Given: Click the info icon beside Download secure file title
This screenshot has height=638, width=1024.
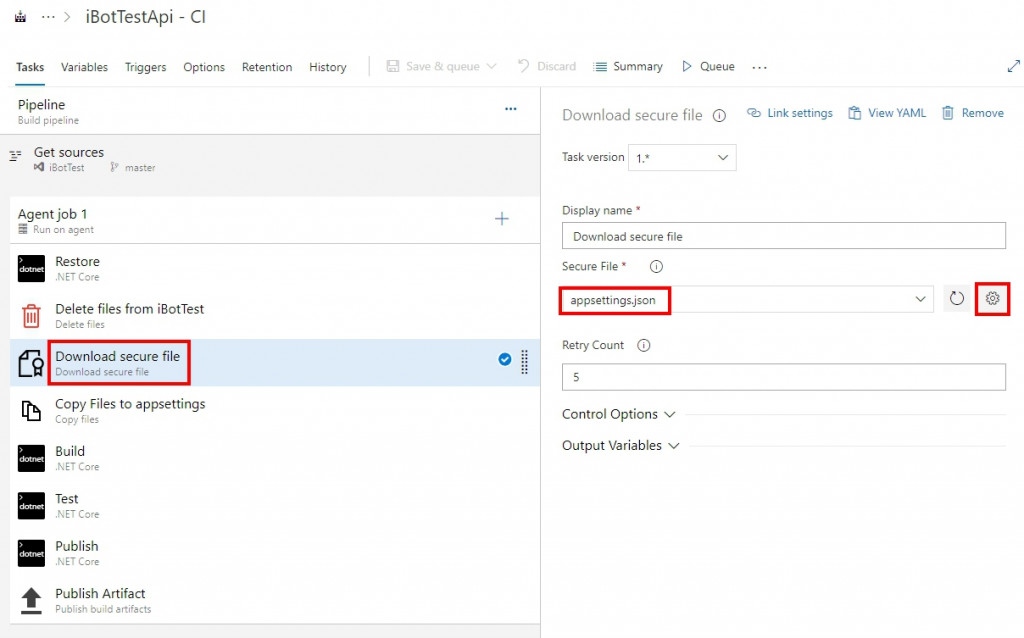Looking at the screenshot, I should 719,115.
